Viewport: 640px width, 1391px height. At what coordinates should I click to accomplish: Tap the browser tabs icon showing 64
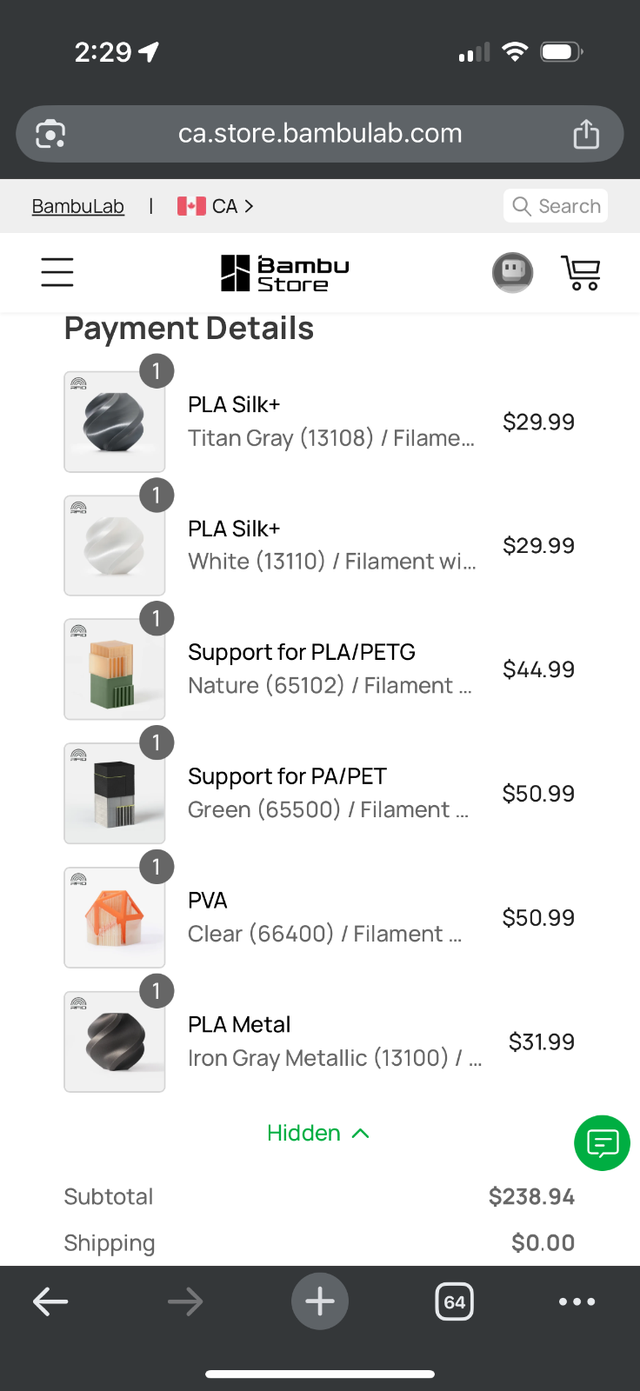click(x=454, y=1301)
